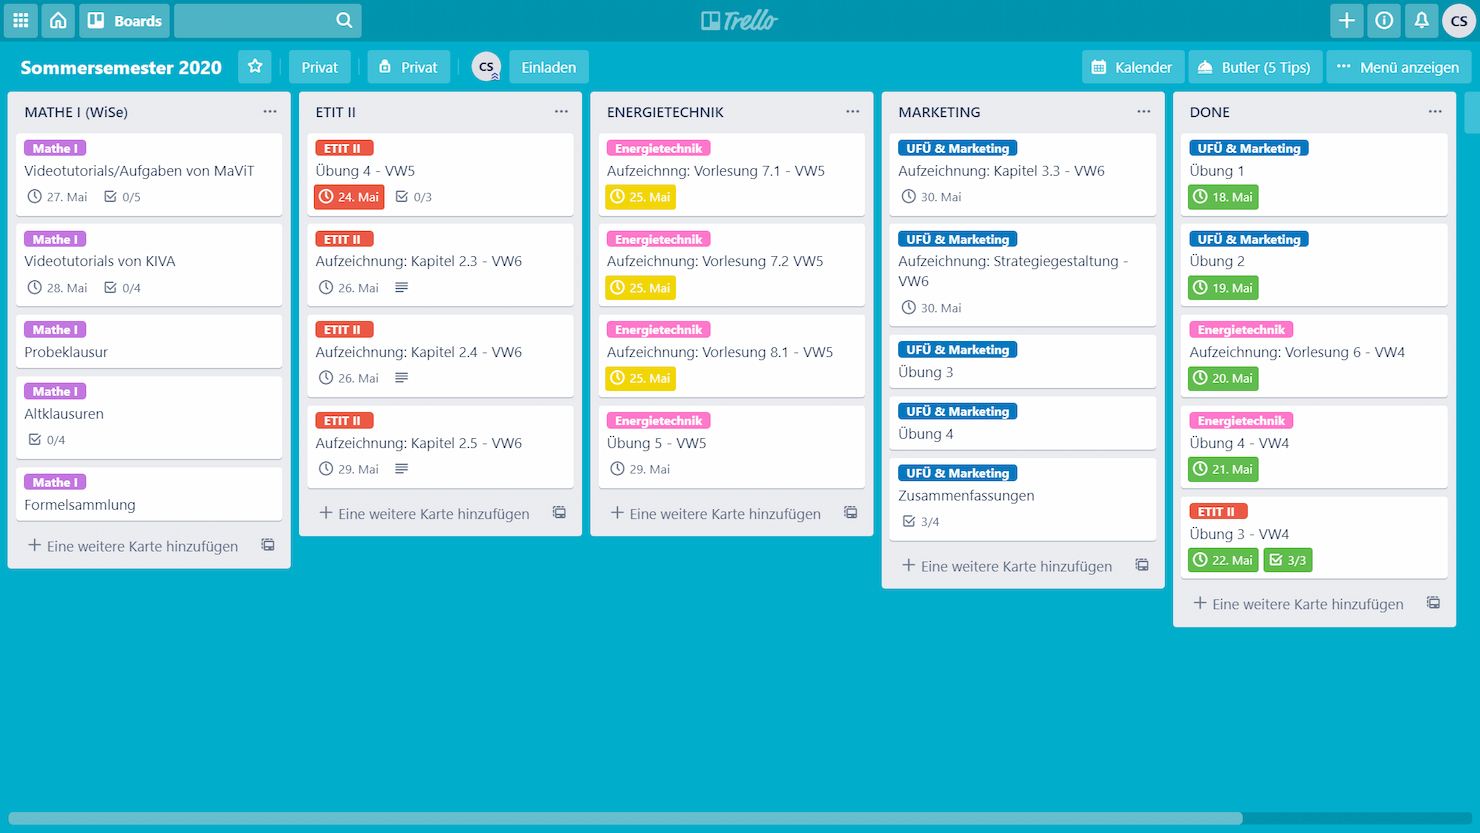
Task: Click the Einladen button
Action: tap(549, 67)
